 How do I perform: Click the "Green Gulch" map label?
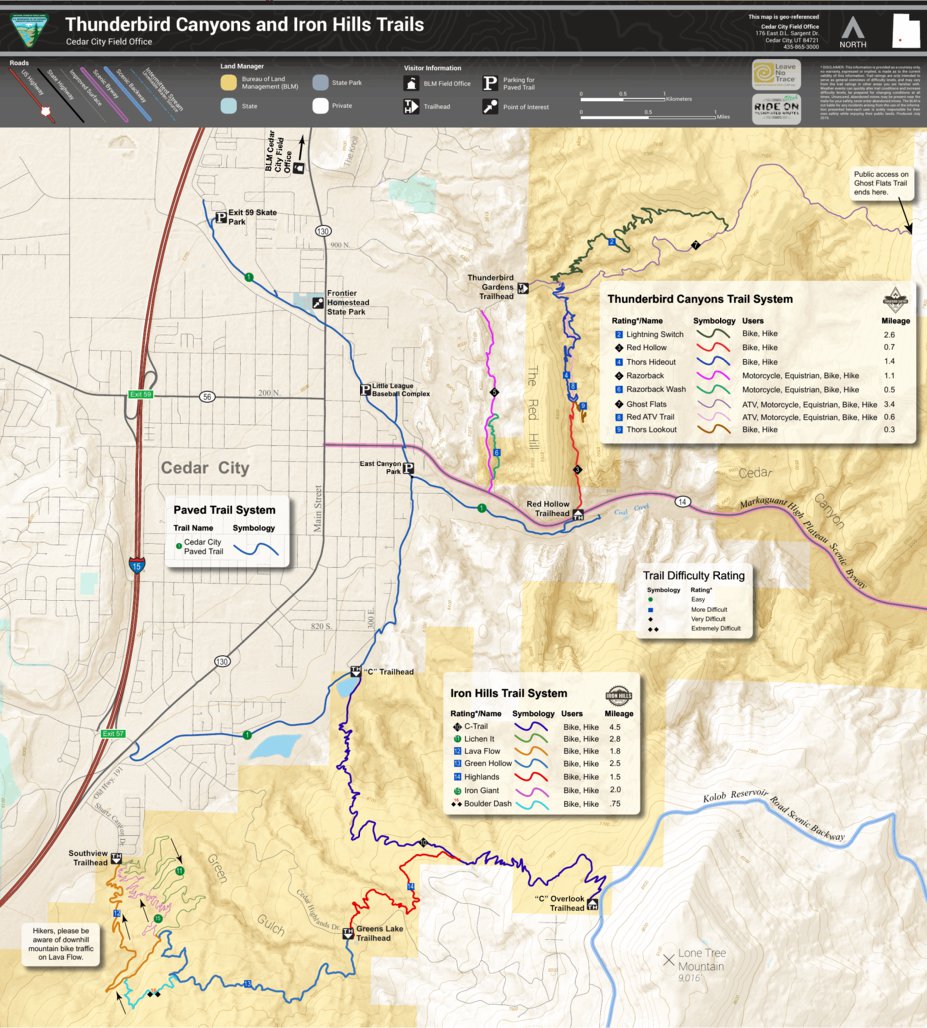(247, 895)
